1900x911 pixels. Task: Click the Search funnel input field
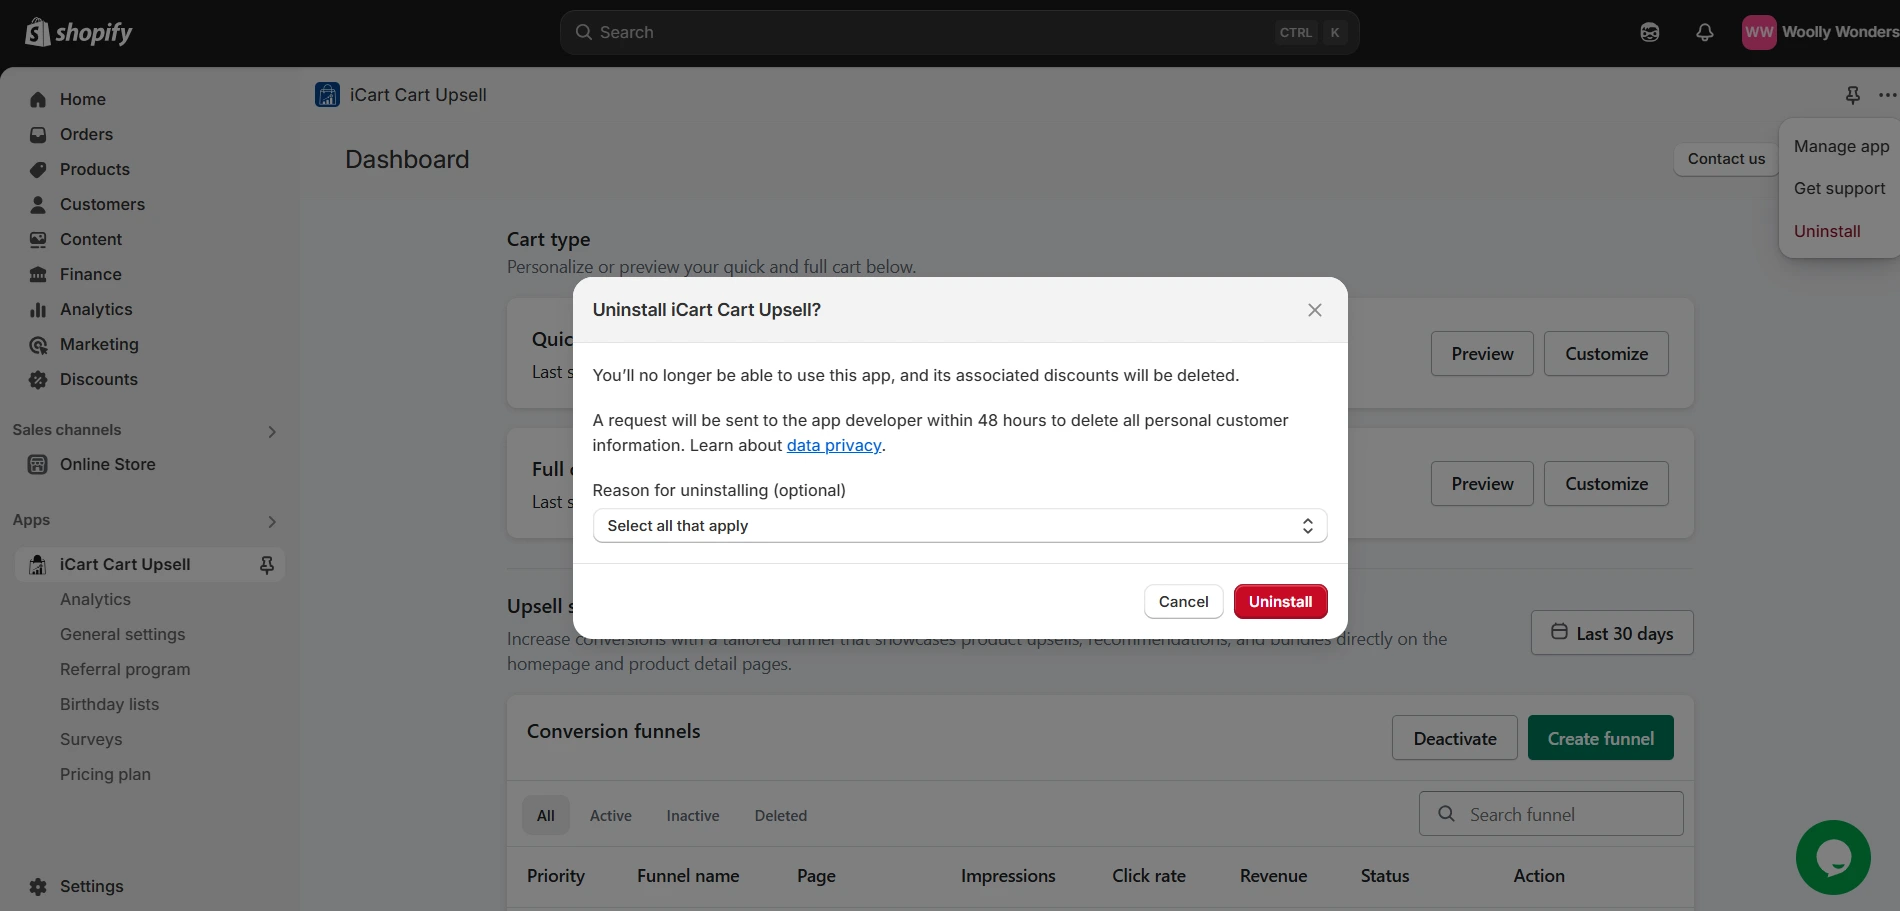pos(1551,814)
